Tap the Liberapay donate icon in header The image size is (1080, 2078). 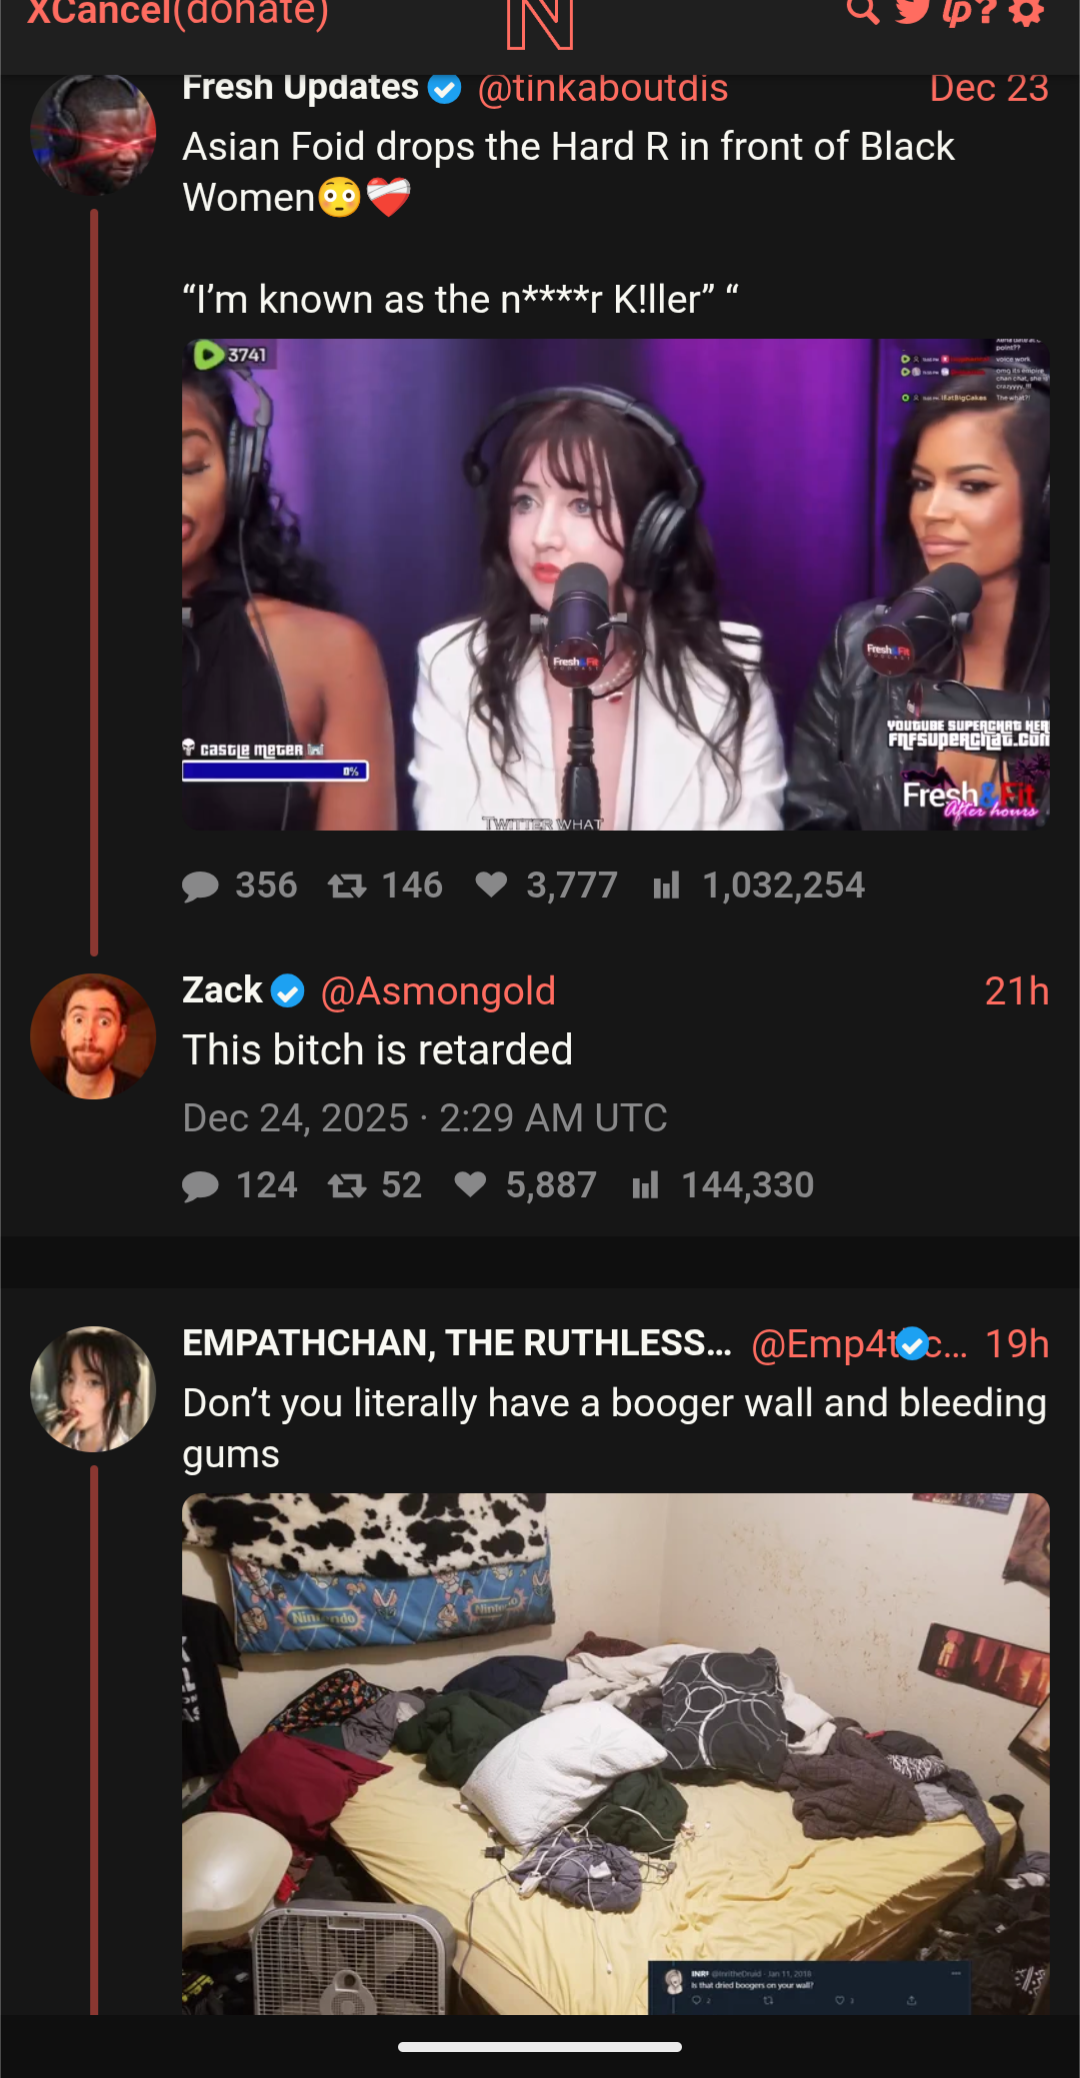pyautogui.click(x=958, y=13)
